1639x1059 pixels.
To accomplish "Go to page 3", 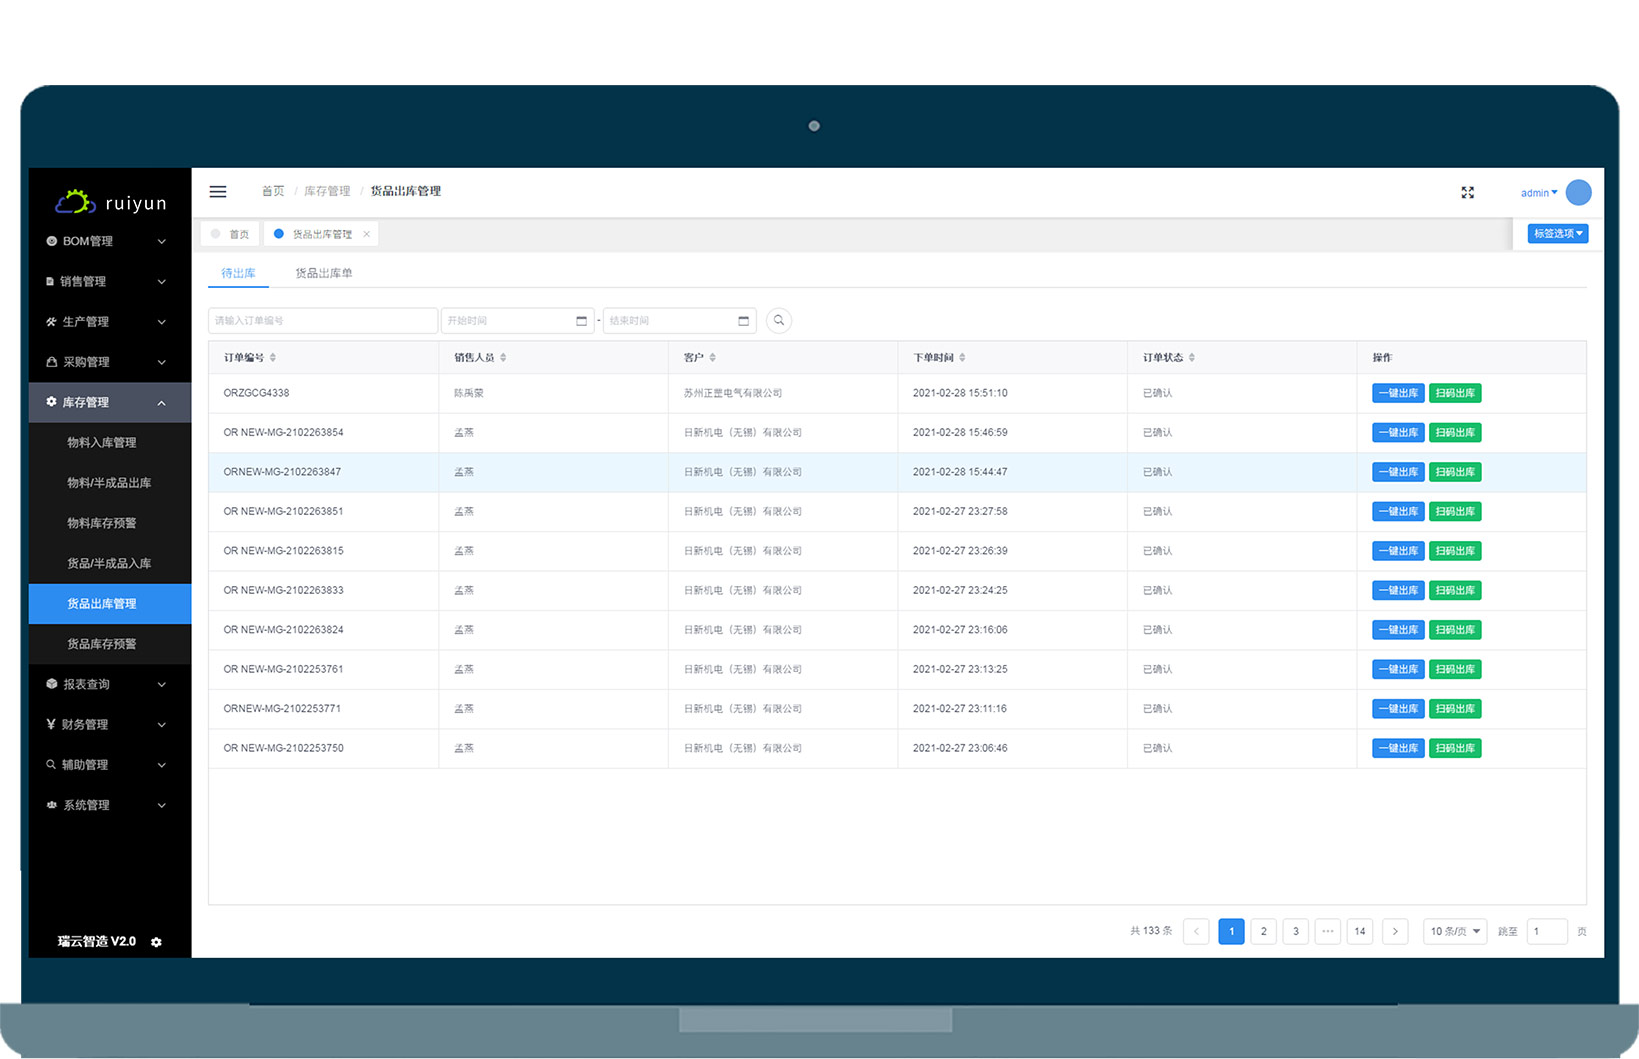I will pos(1295,931).
